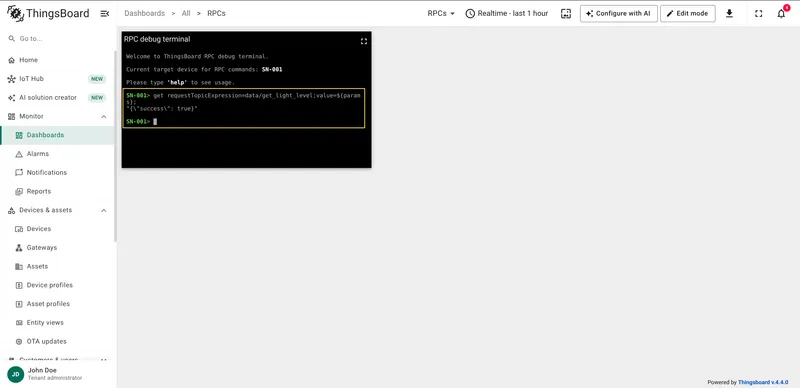Open dashboard image export icon

[566, 14]
